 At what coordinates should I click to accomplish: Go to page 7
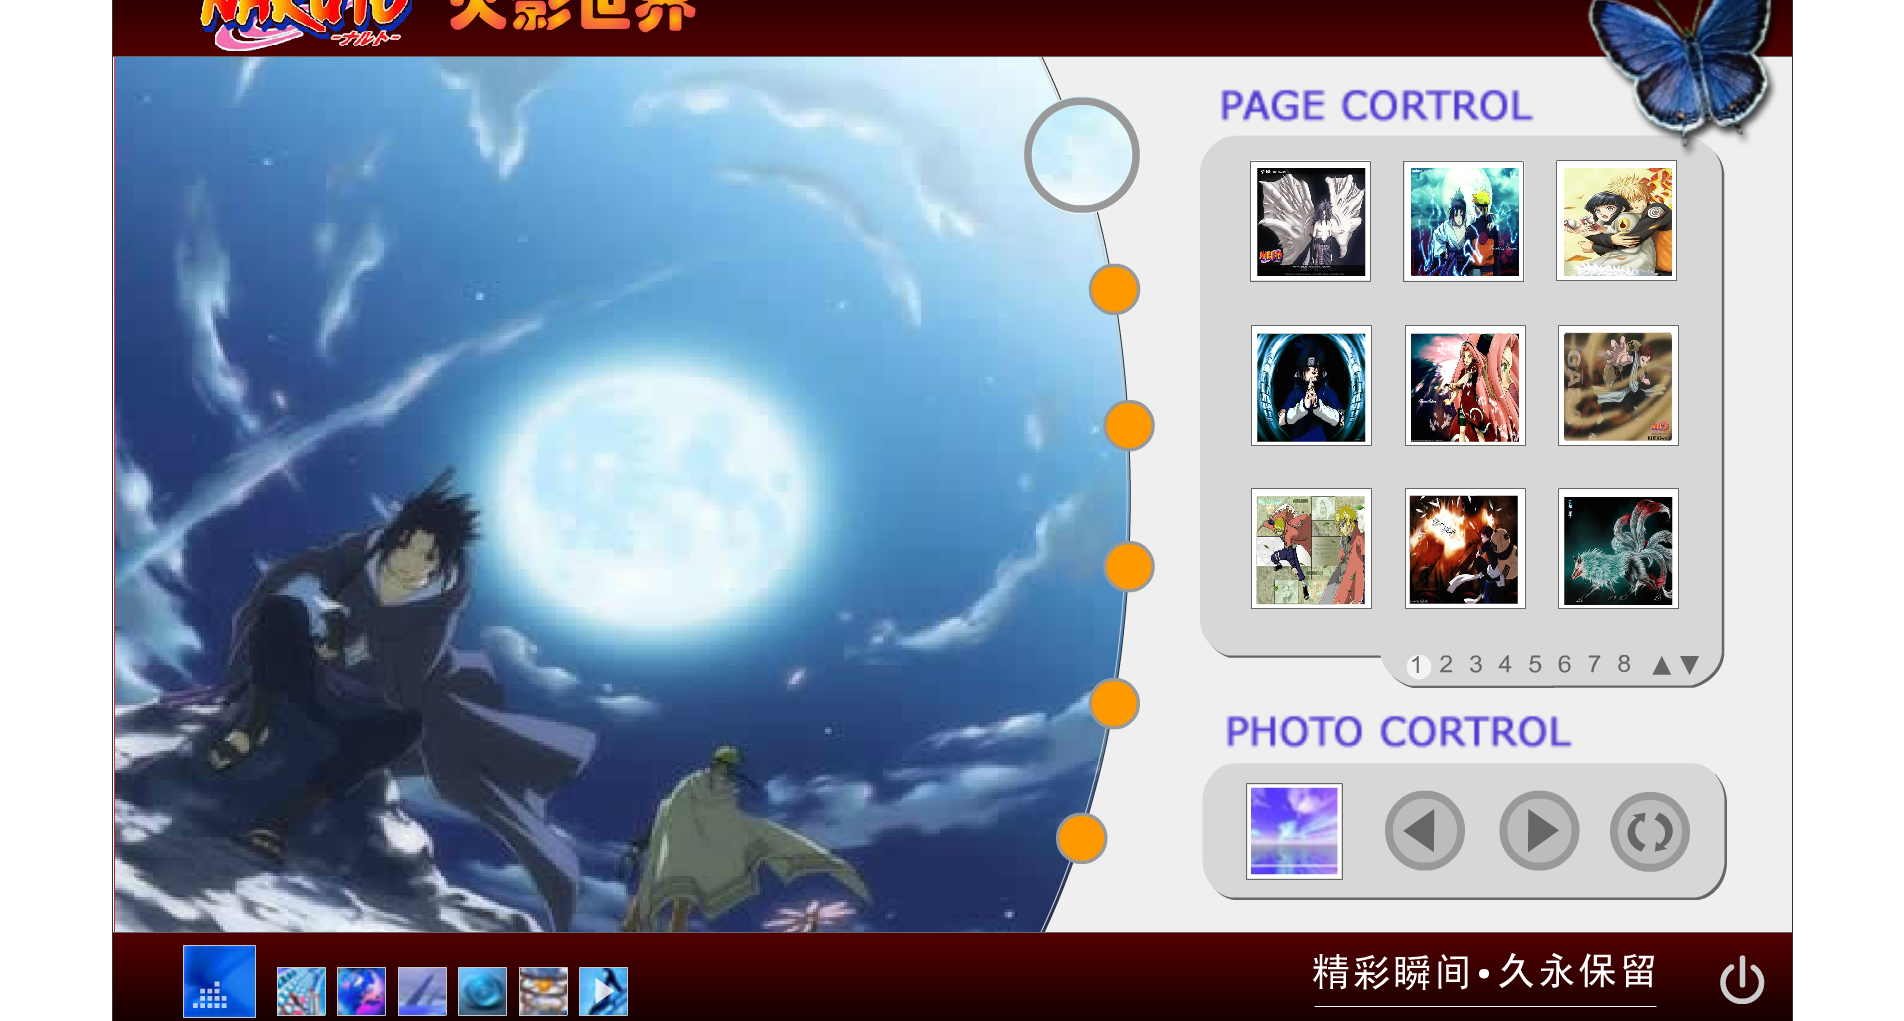[x=1594, y=664]
